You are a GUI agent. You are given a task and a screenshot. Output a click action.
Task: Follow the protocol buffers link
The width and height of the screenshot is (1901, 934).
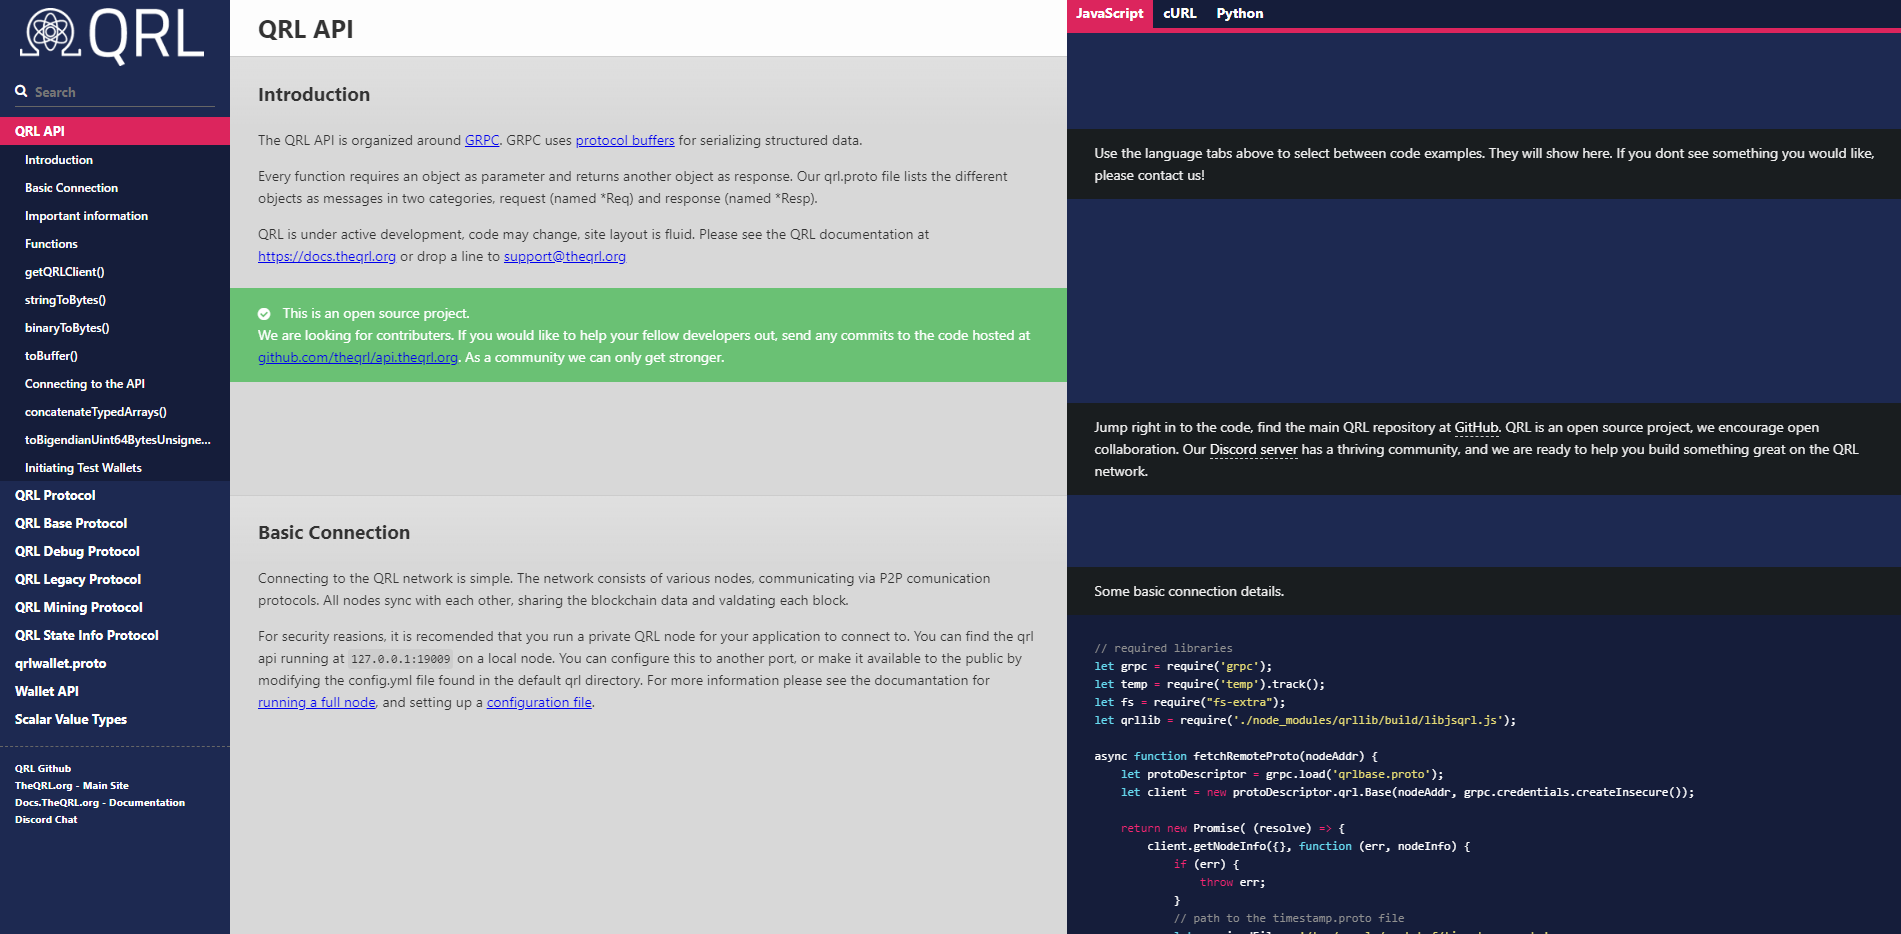point(625,141)
